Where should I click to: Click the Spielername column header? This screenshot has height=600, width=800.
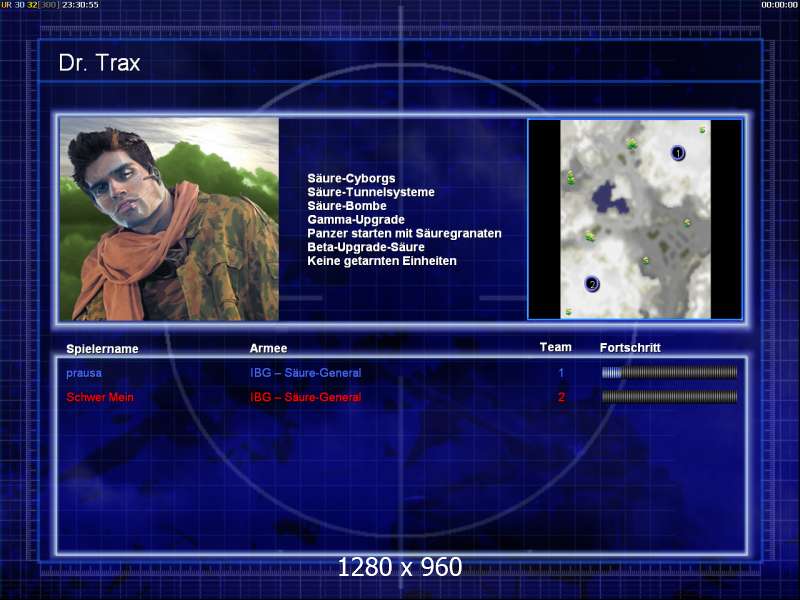coord(103,349)
